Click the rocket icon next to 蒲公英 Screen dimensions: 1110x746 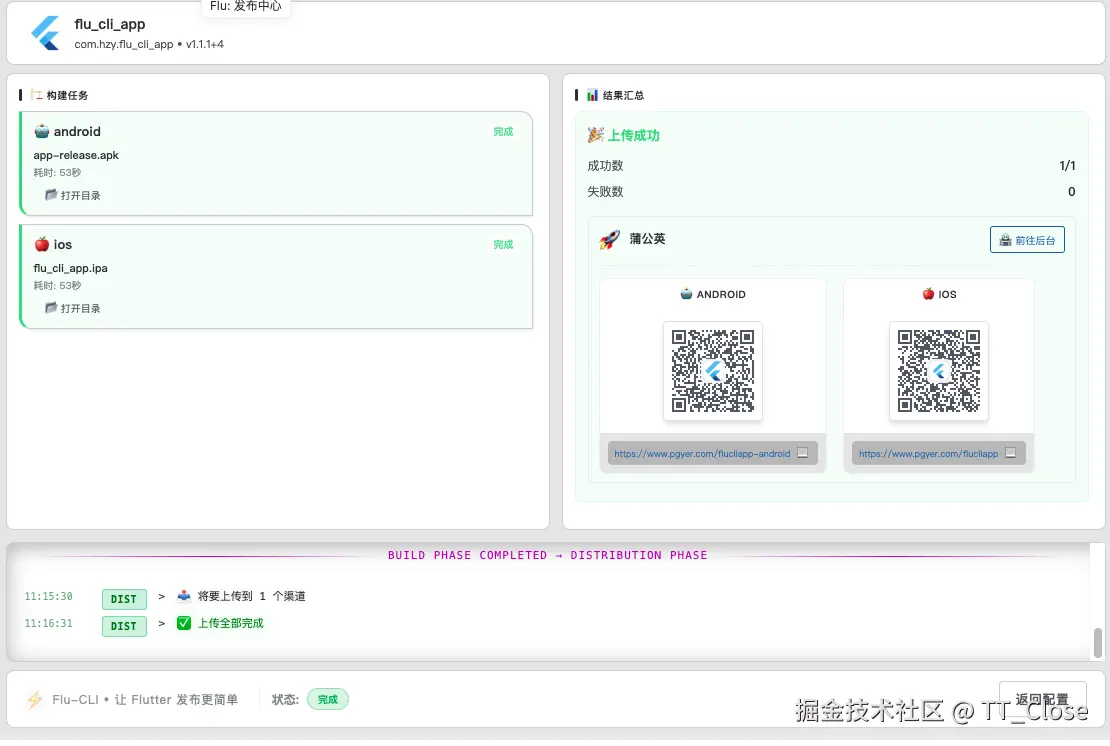(610, 239)
